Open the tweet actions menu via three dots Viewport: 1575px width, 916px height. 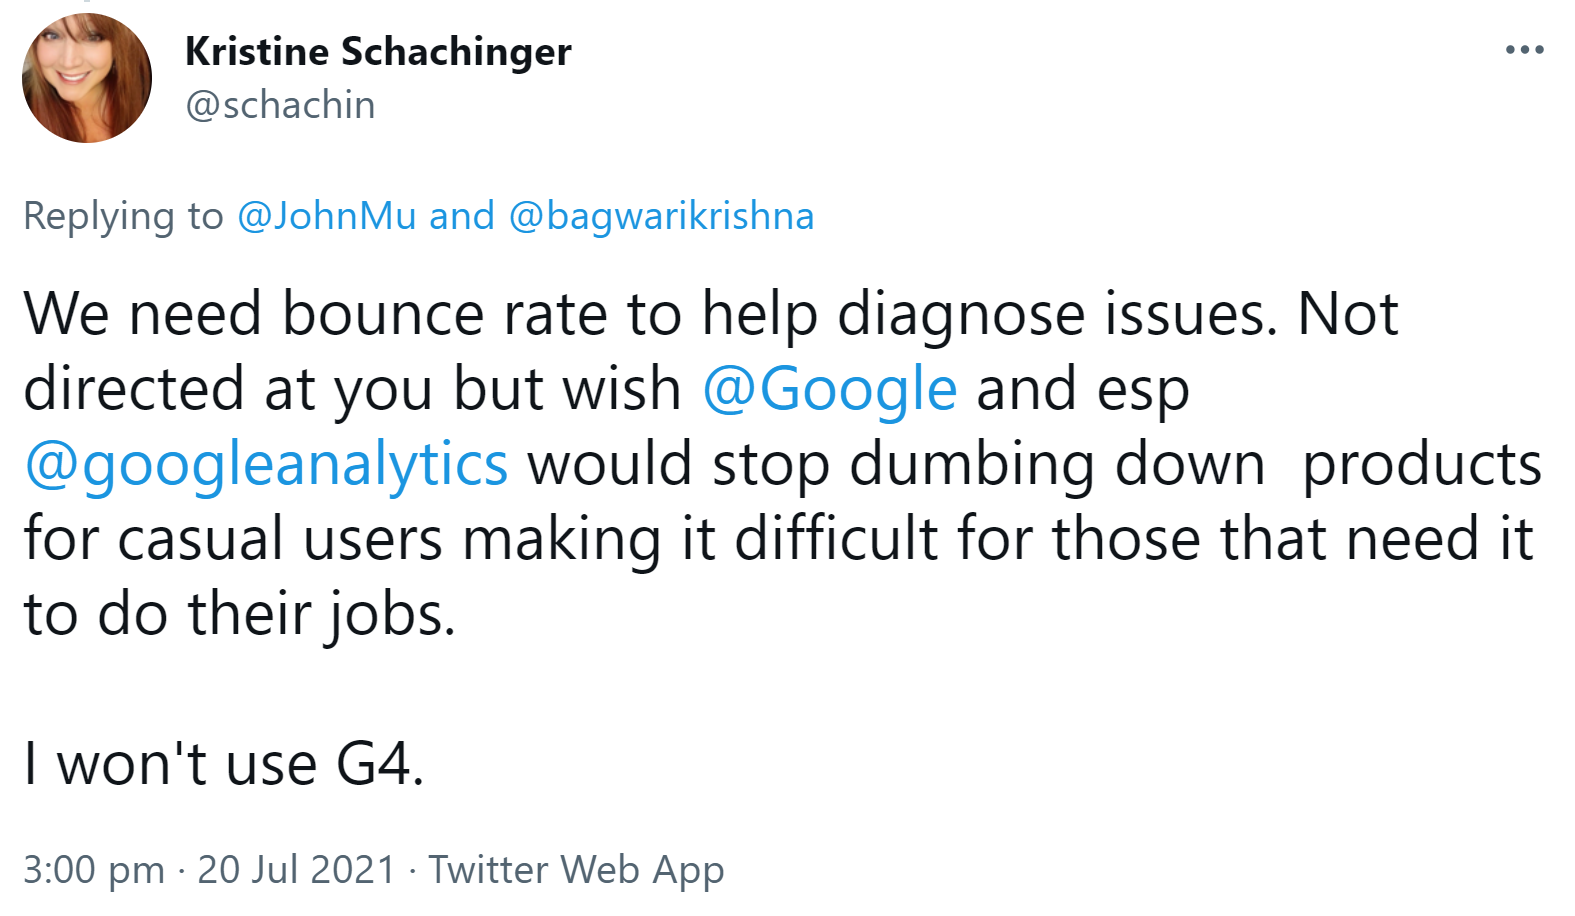tap(1522, 48)
